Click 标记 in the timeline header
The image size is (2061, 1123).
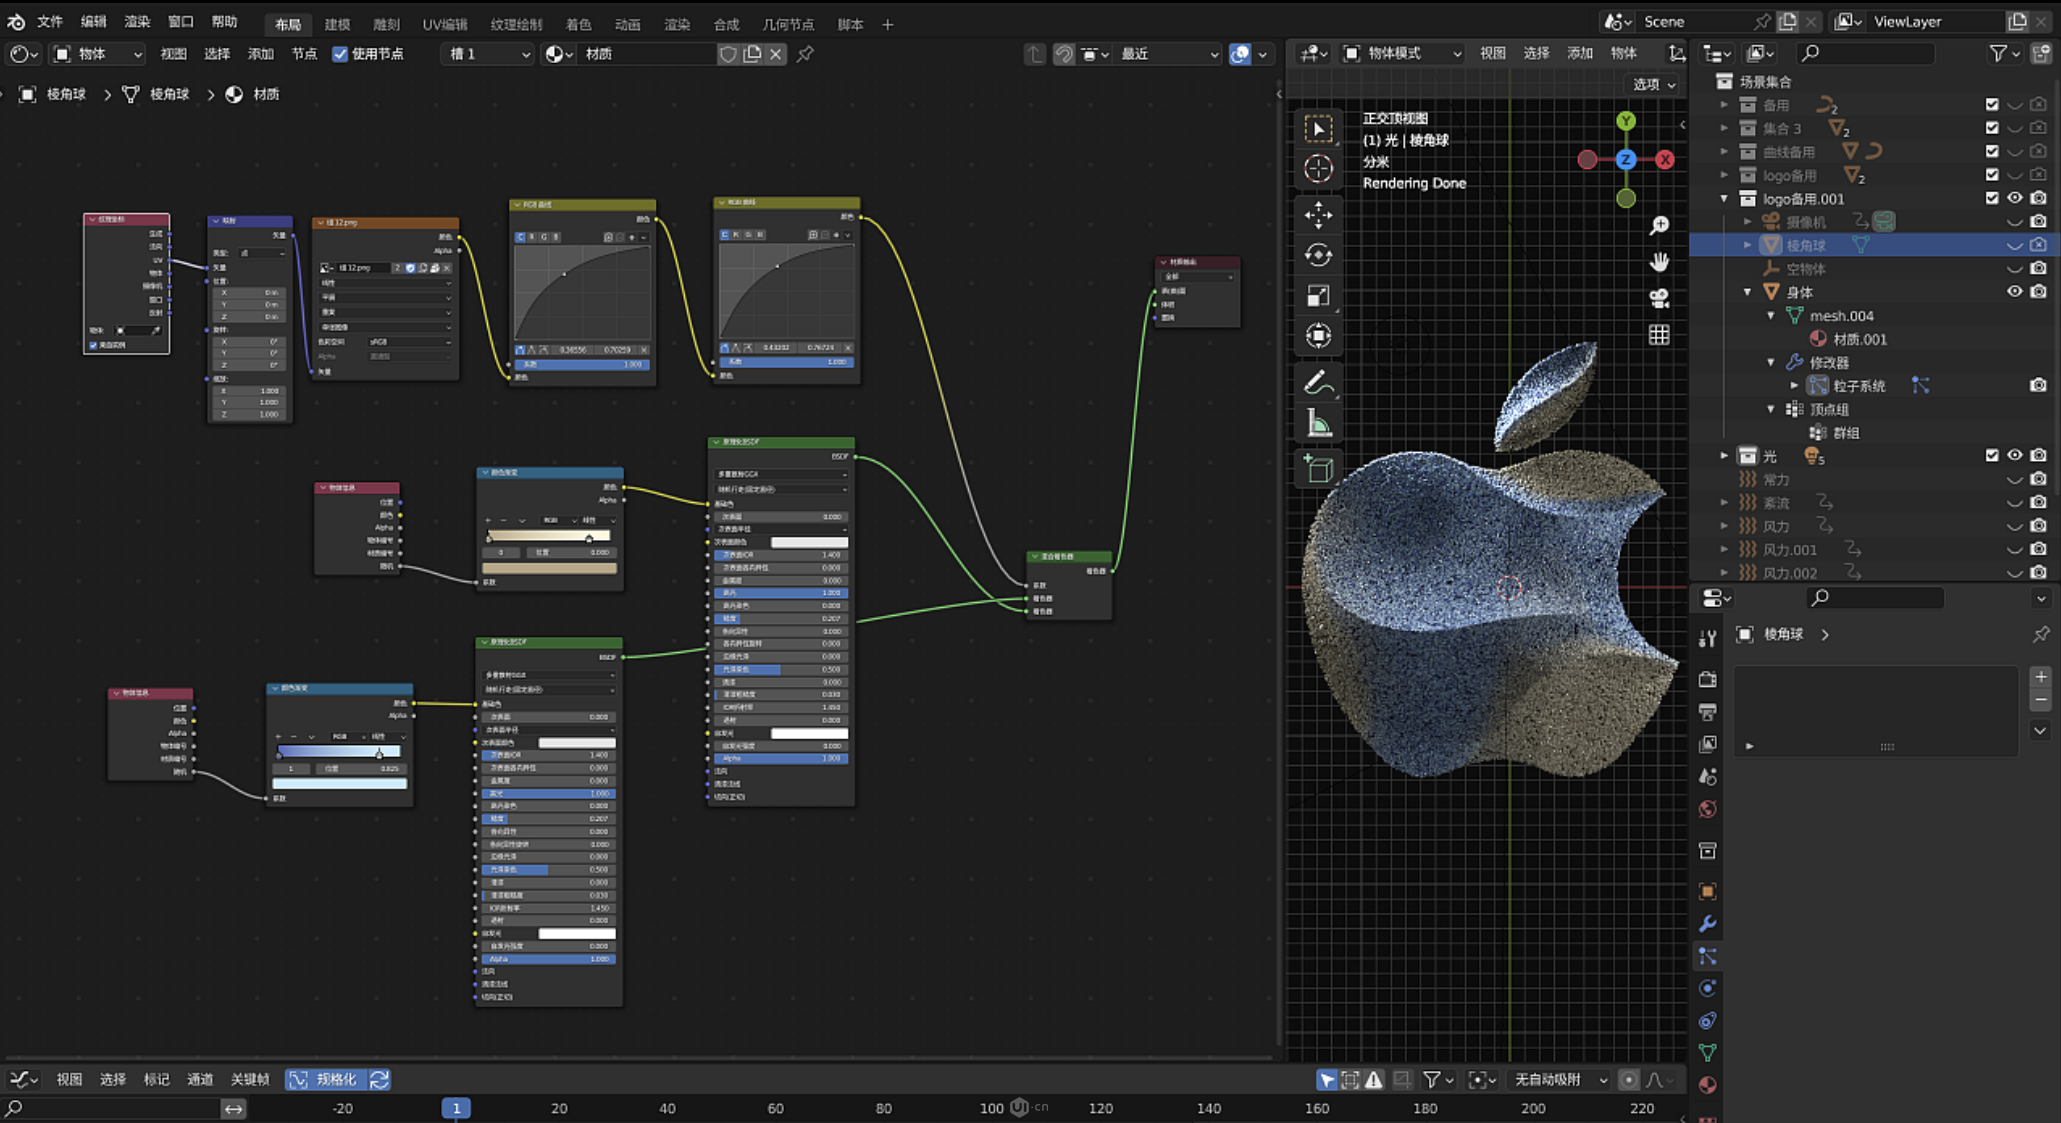point(156,1079)
